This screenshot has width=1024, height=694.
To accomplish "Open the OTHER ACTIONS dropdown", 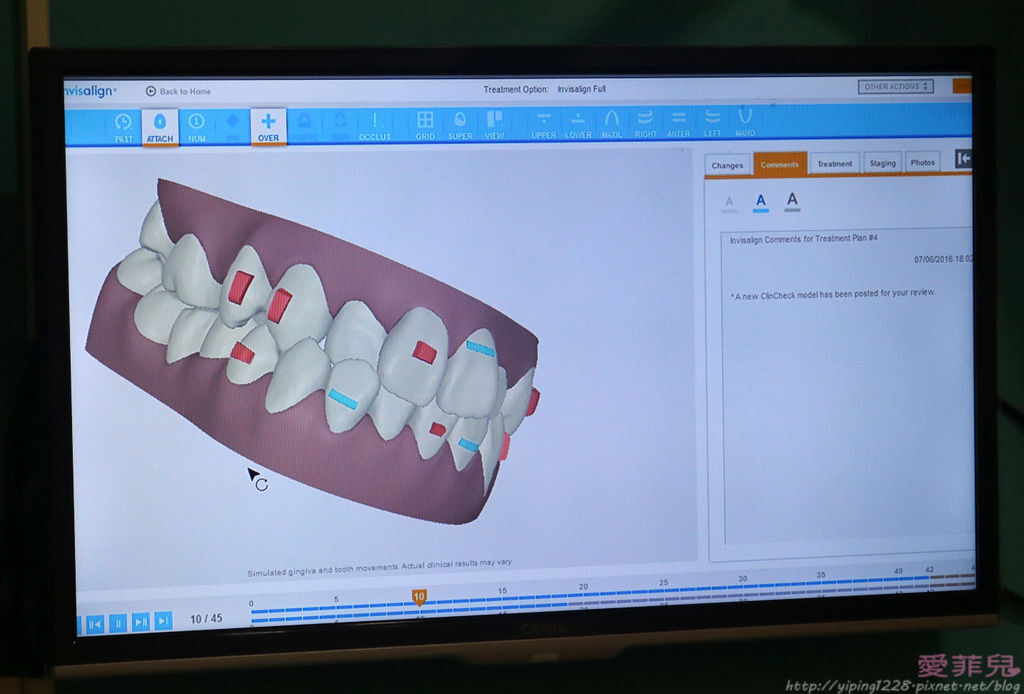I will pyautogui.click(x=895, y=86).
